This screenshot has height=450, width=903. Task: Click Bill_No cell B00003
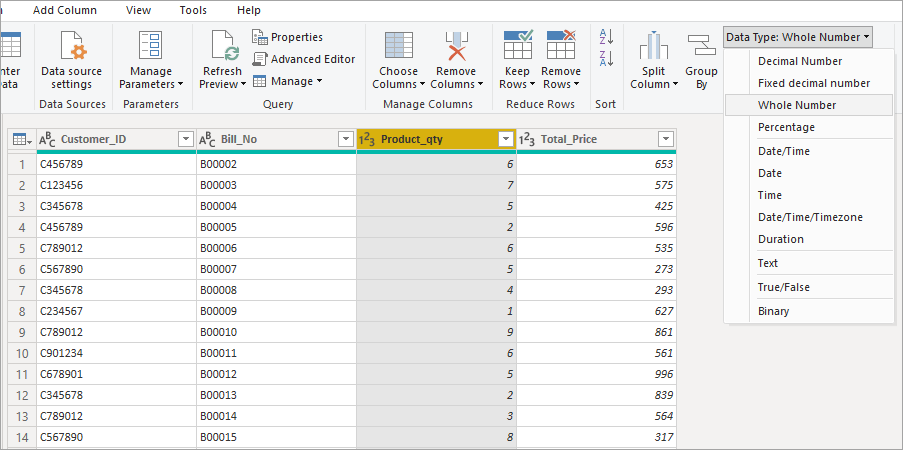point(276,186)
